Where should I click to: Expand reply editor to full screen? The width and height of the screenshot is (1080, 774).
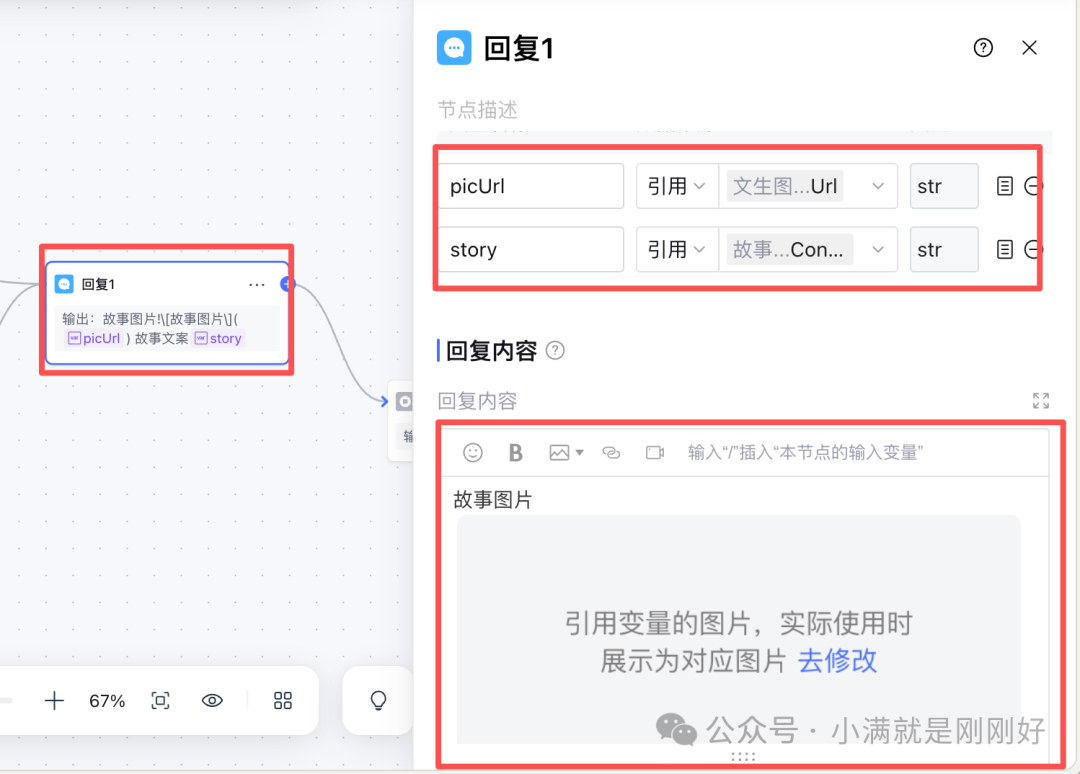pyautogui.click(x=1041, y=401)
